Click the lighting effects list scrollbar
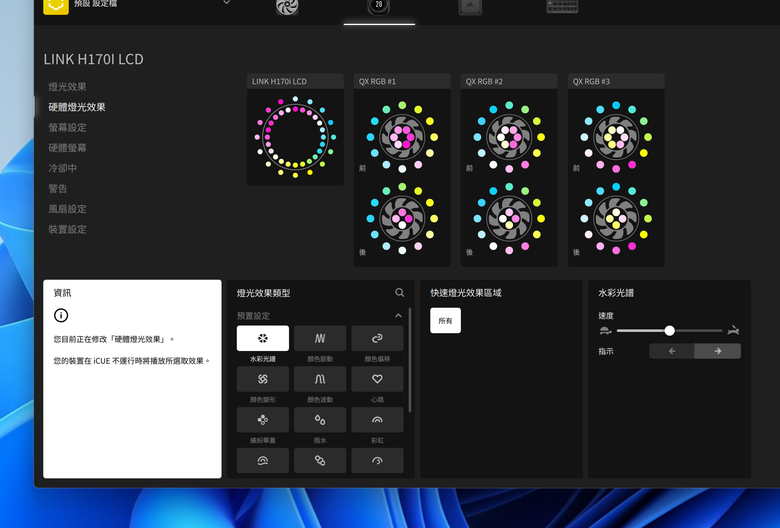 pos(409,360)
